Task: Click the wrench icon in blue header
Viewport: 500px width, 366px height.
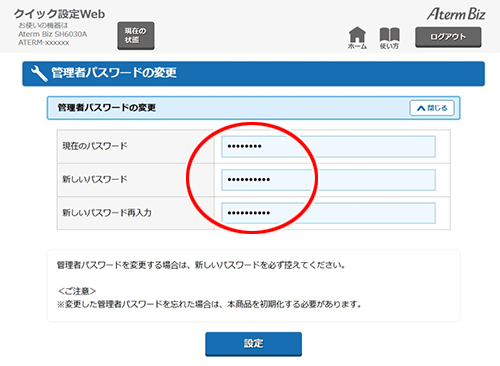Action: click(x=39, y=73)
